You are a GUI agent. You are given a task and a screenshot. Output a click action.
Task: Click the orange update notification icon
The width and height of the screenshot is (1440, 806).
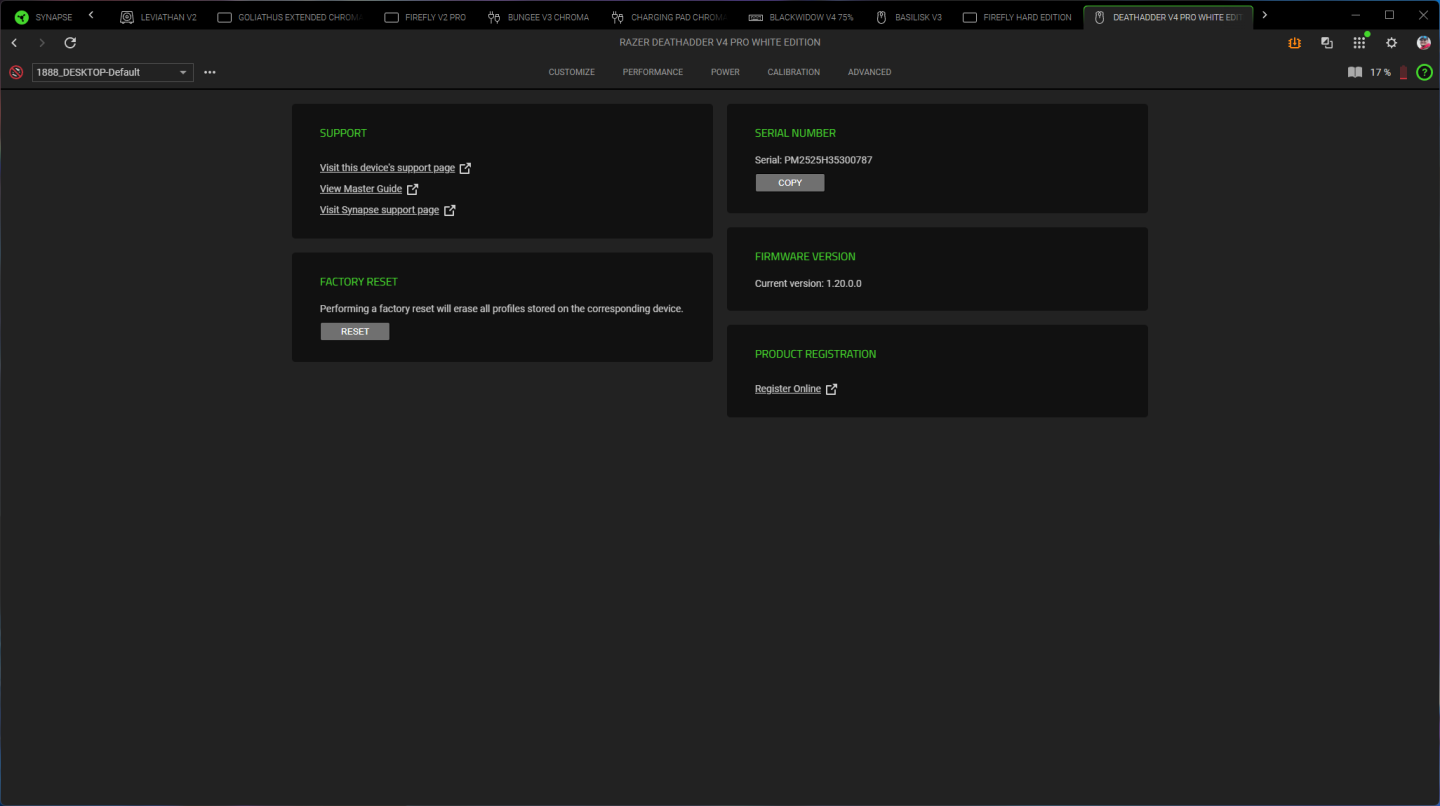[1295, 43]
